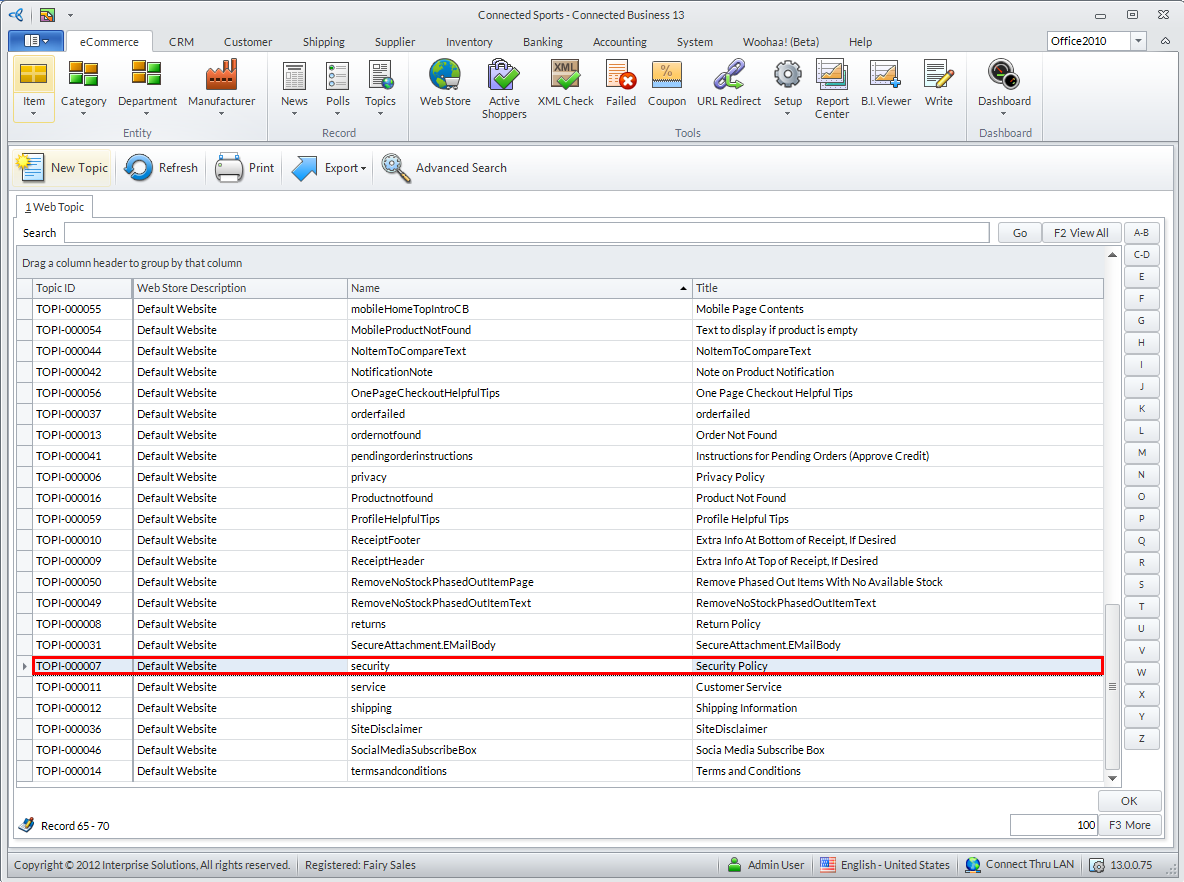Screen dimensions: 1184x882
Task: Switch to the Inventory ribbon tab
Action: click(469, 42)
